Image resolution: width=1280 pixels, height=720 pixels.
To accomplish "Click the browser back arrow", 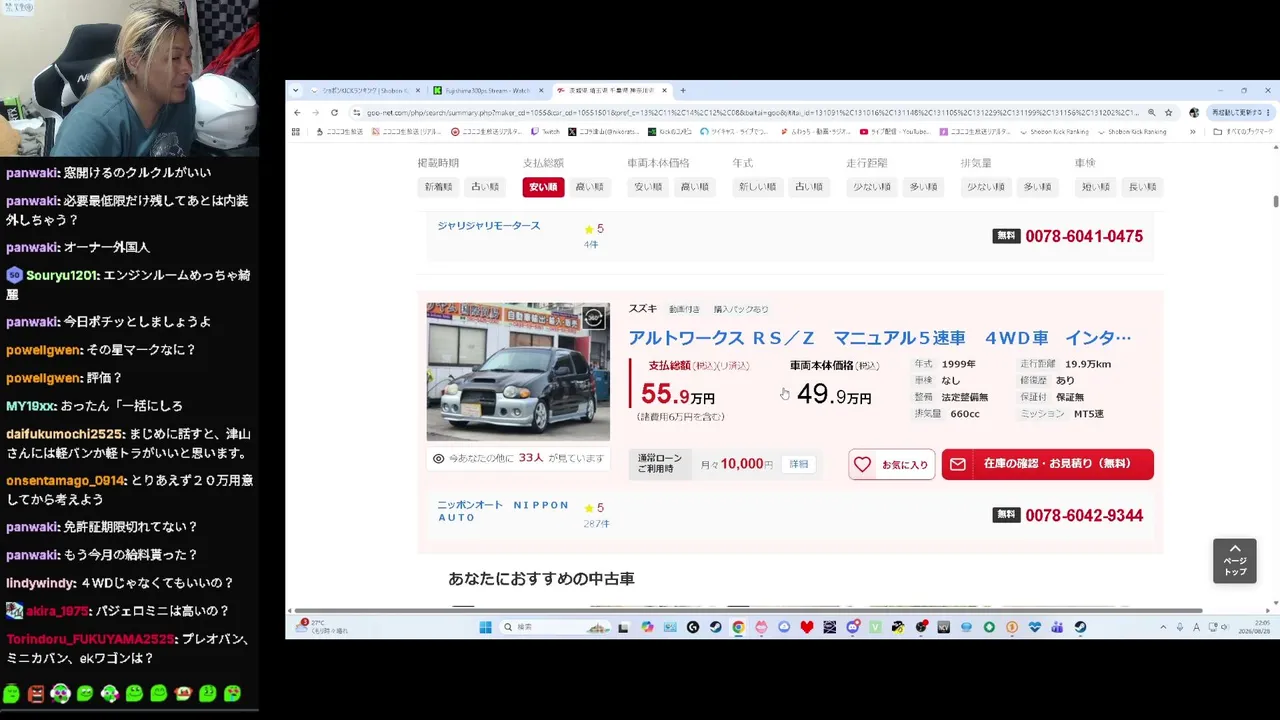I will point(296,113).
